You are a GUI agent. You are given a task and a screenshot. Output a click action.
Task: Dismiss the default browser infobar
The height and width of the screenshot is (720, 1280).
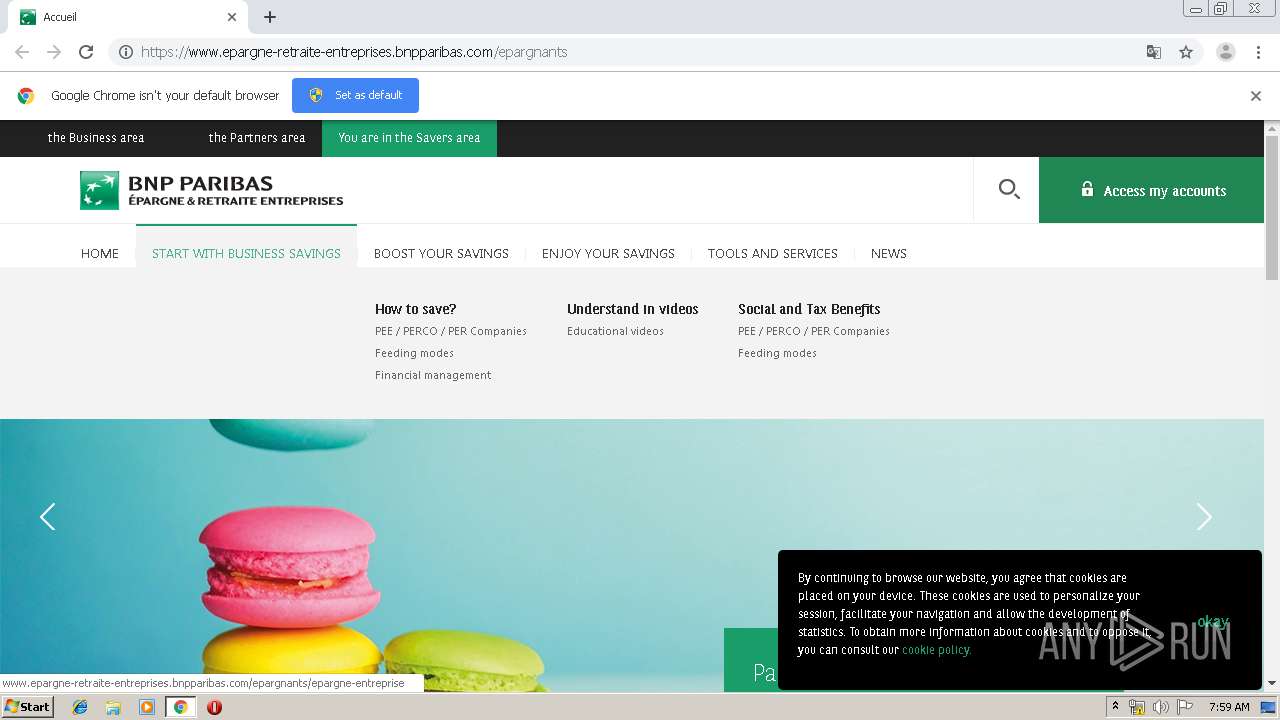coord(1255,96)
